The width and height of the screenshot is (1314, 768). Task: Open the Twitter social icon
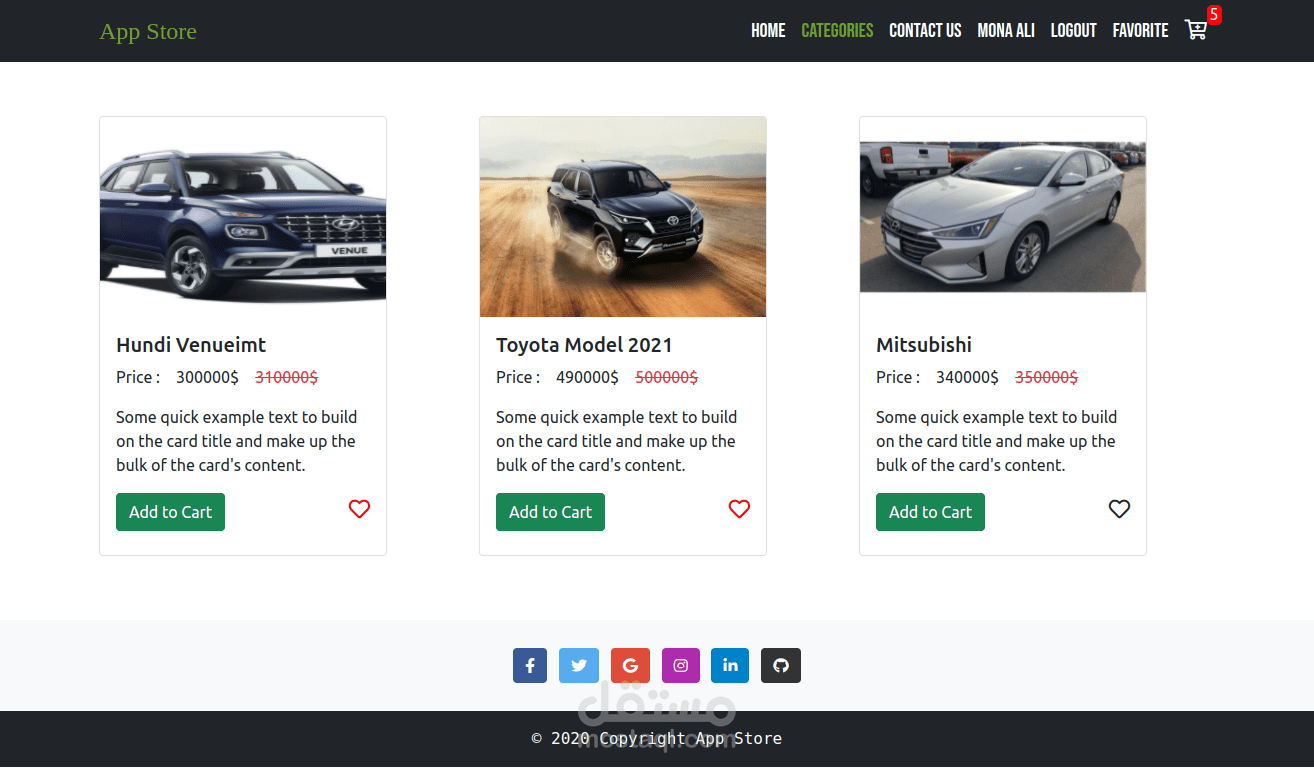click(x=579, y=665)
